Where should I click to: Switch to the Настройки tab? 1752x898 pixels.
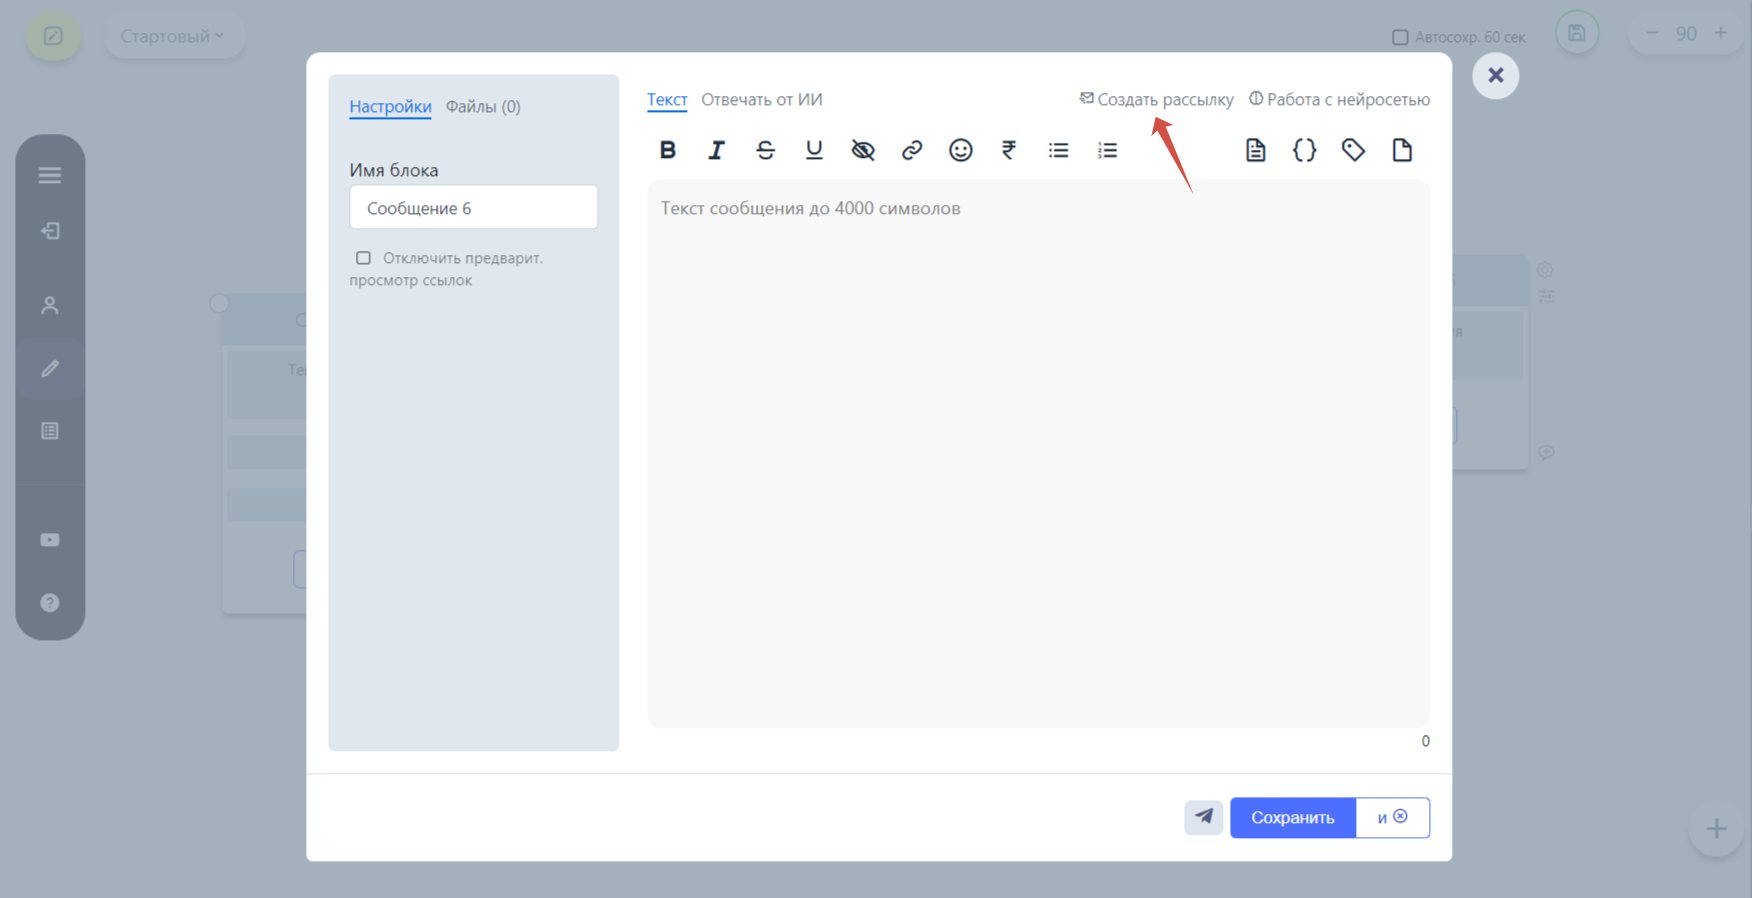tap(390, 106)
